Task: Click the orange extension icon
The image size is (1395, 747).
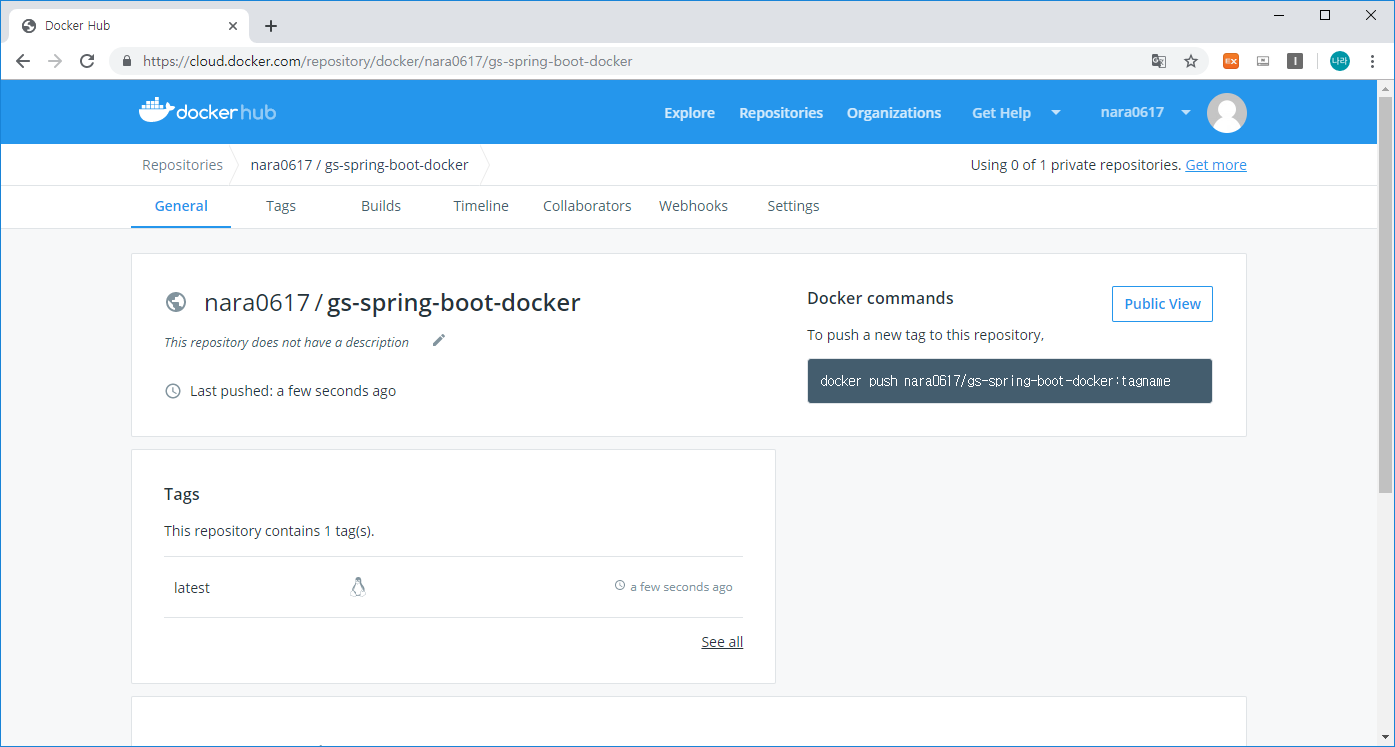Action: coord(1231,61)
